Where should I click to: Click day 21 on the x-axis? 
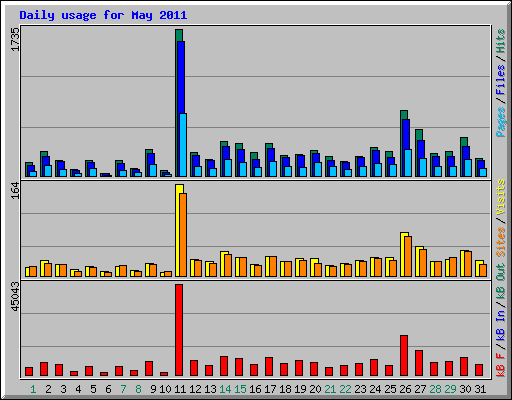[x=330, y=389]
